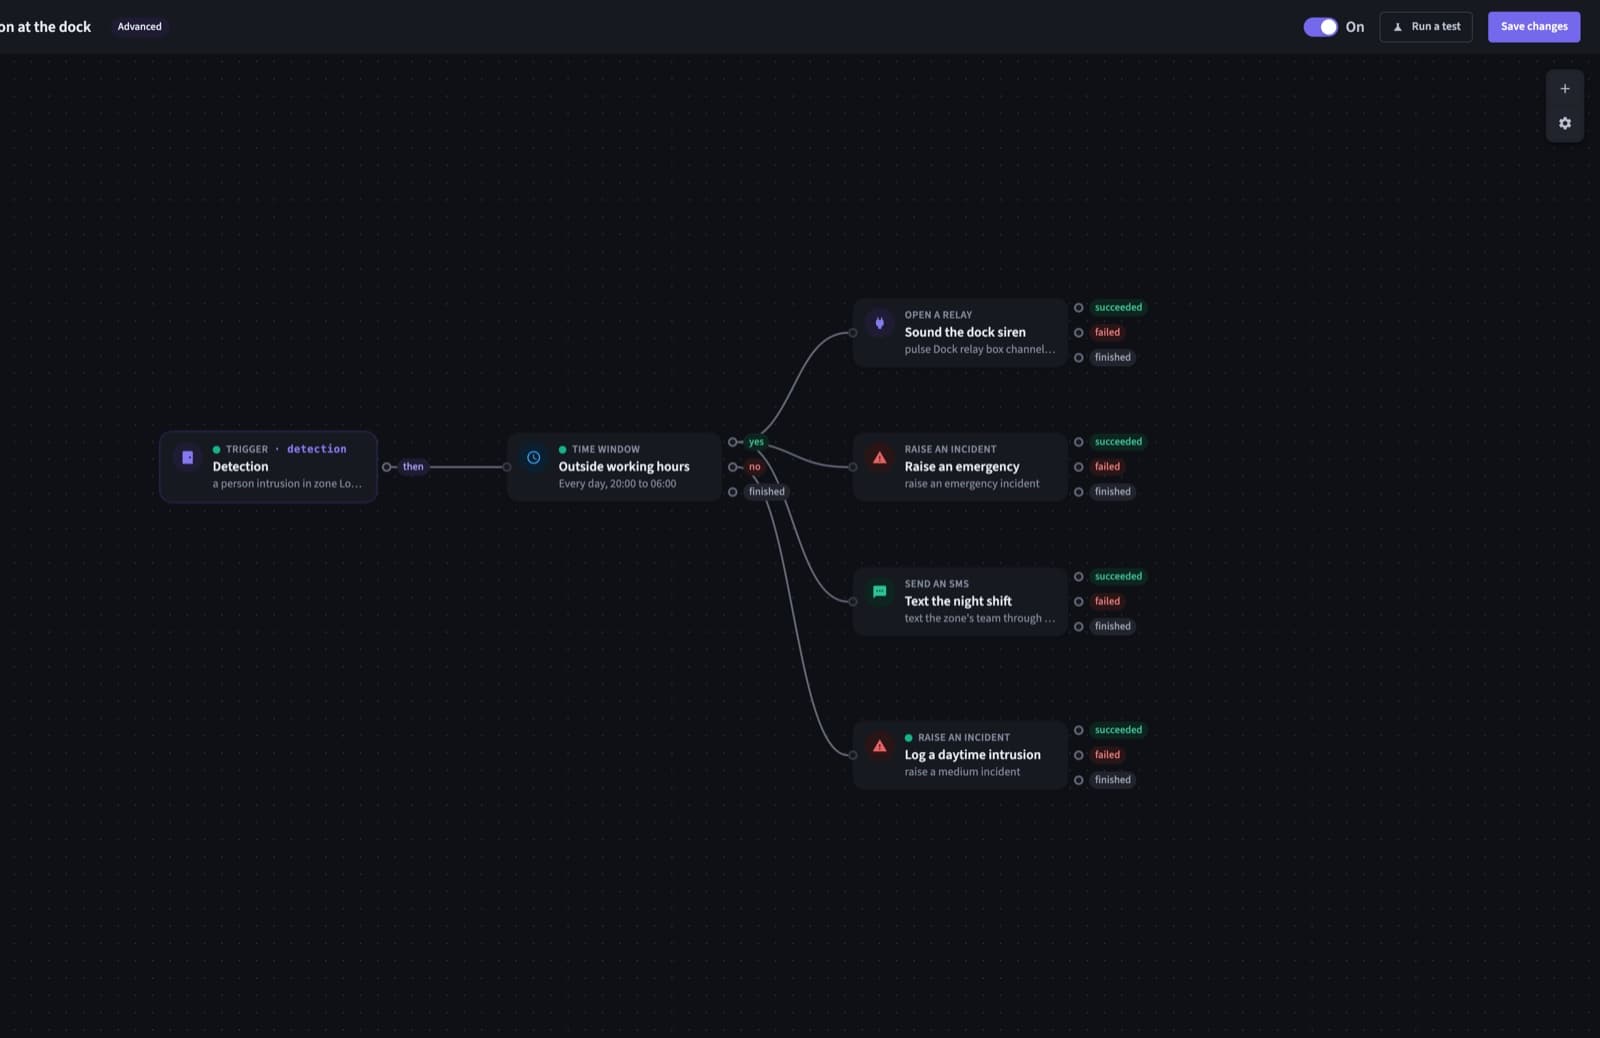Click the Detection node title text

click(x=240, y=467)
